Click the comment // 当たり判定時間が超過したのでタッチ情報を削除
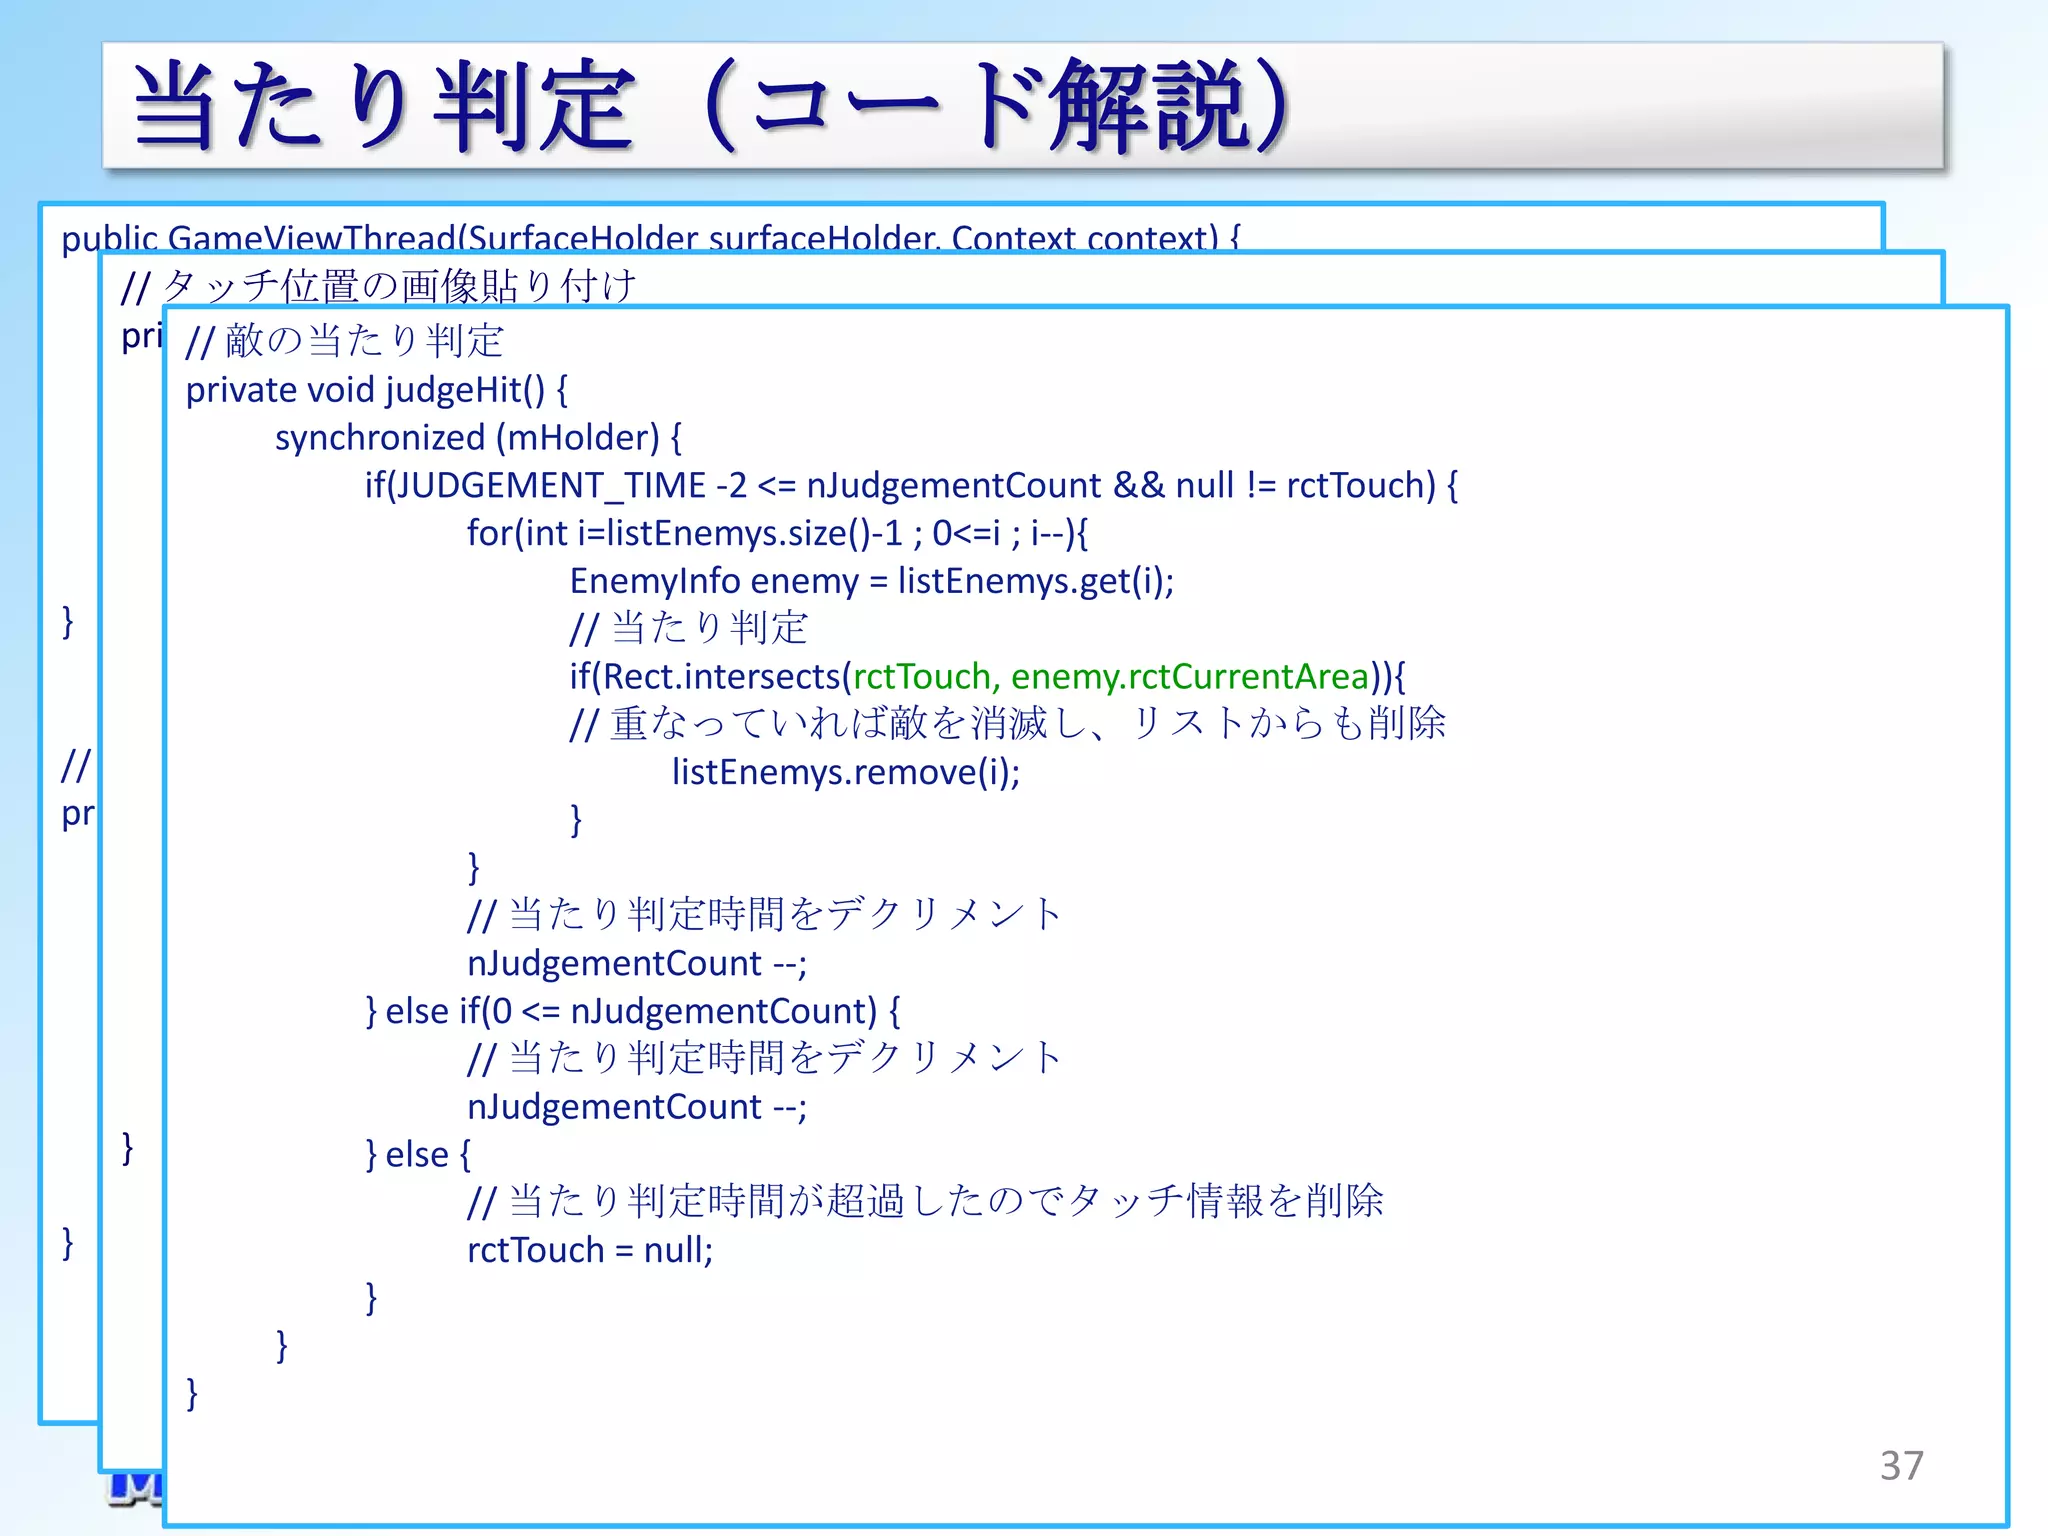 pyautogui.click(x=926, y=1201)
